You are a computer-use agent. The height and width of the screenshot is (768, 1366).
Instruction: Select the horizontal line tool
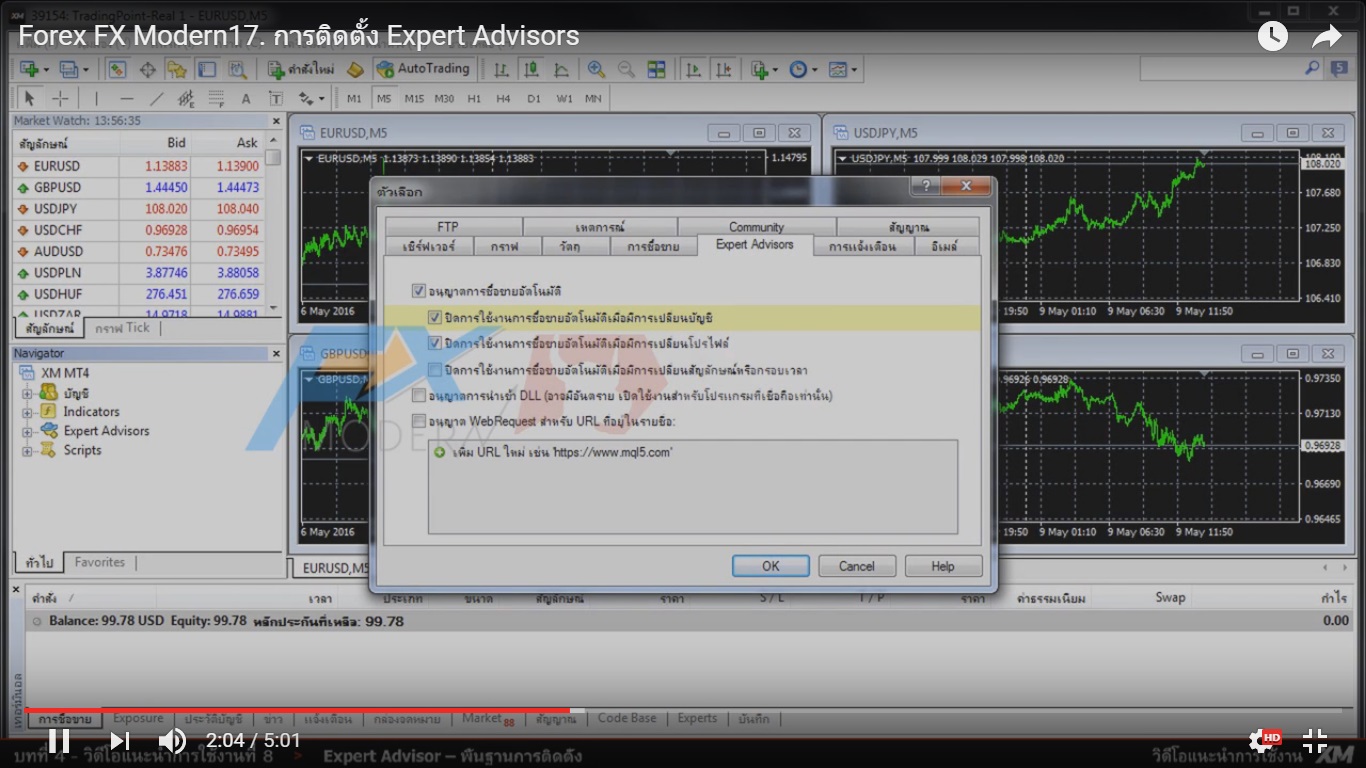pos(126,98)
